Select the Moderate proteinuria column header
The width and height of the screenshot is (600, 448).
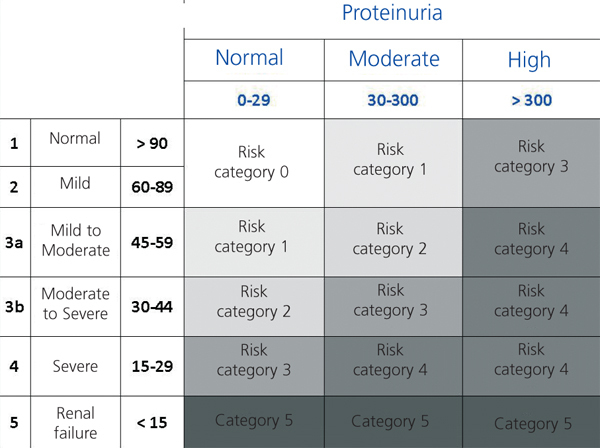393,58
